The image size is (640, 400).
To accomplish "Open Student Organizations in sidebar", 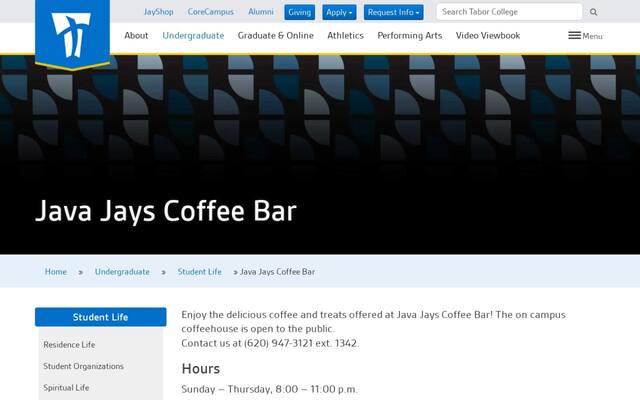I will [83, 366].
